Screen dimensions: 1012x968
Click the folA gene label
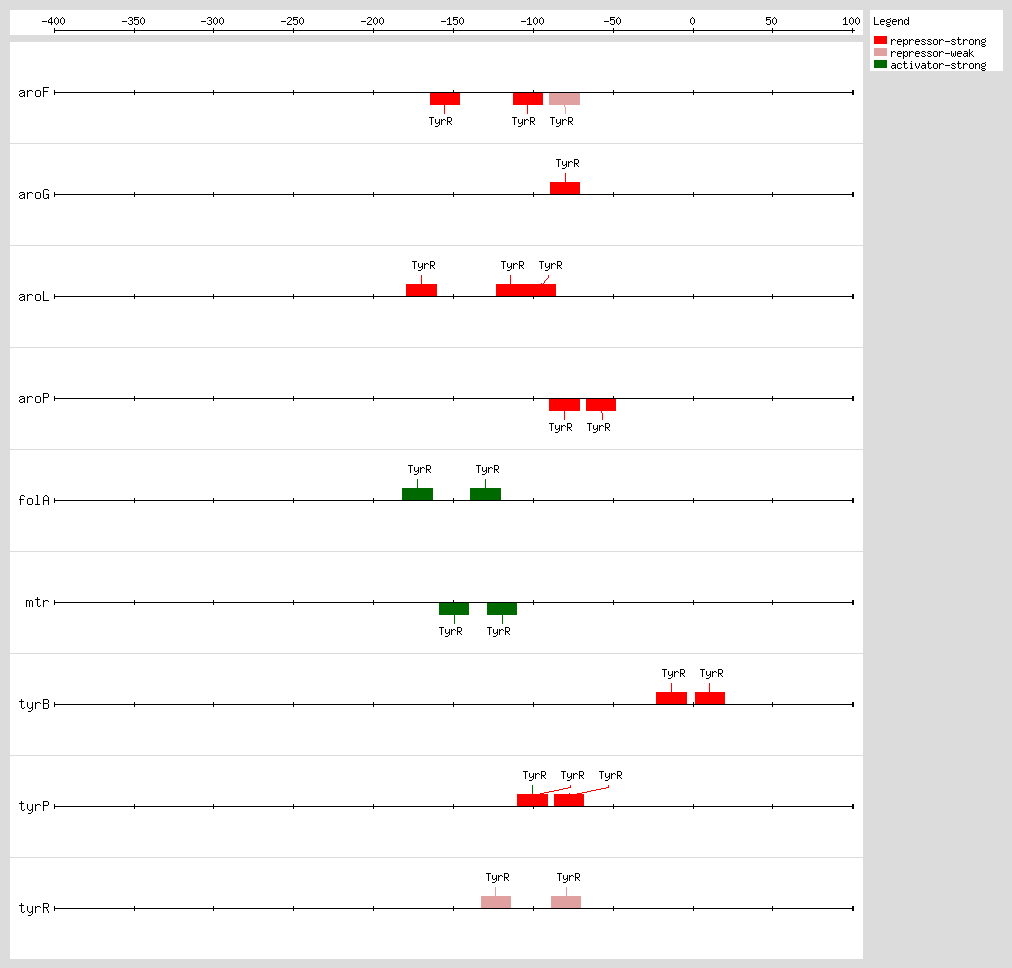tap(34, 501)
